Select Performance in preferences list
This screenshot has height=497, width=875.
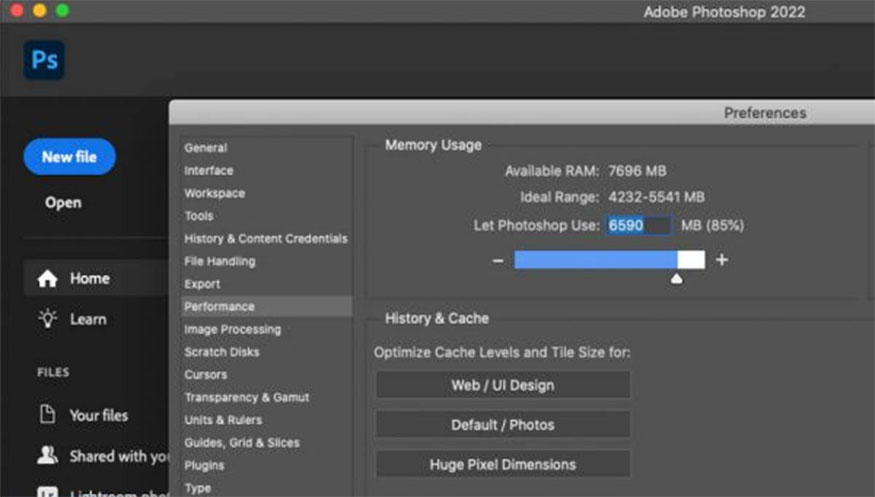tap(219, 306)
